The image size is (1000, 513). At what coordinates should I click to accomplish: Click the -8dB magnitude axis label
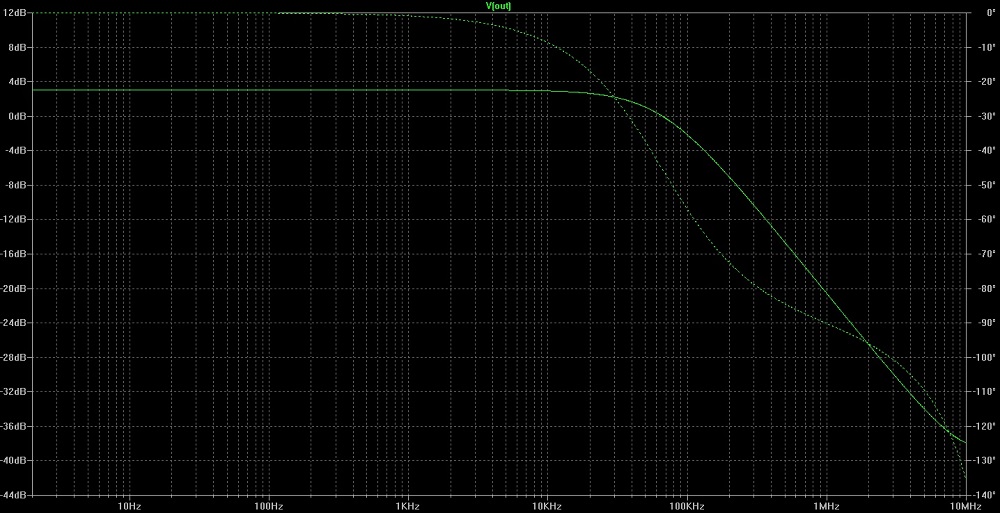(16, 186)
